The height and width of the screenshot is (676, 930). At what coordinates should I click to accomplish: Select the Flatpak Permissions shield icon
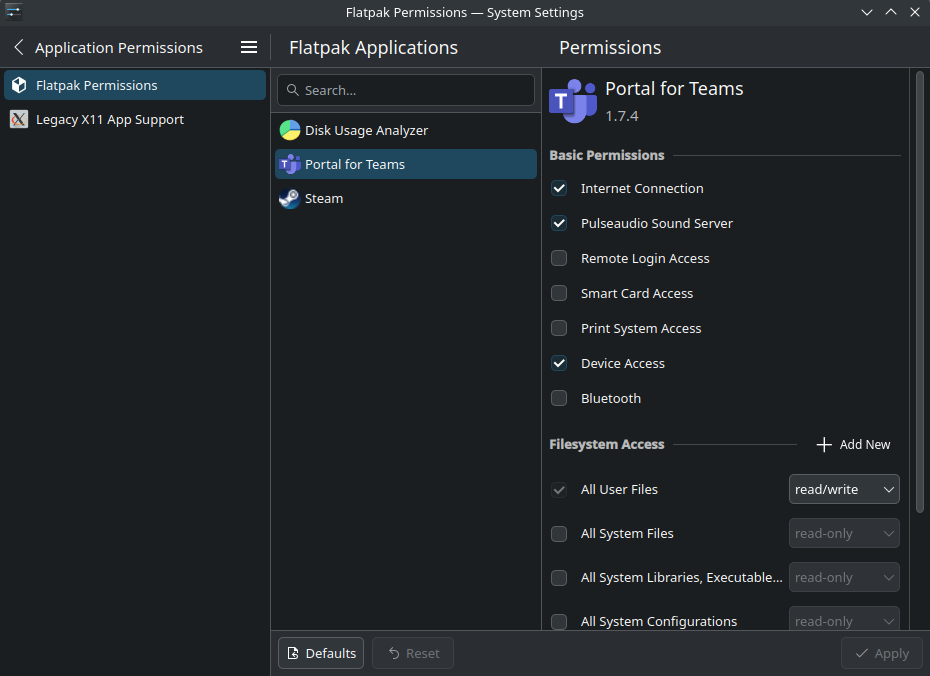pyautogui.click(x=17, y=85)
